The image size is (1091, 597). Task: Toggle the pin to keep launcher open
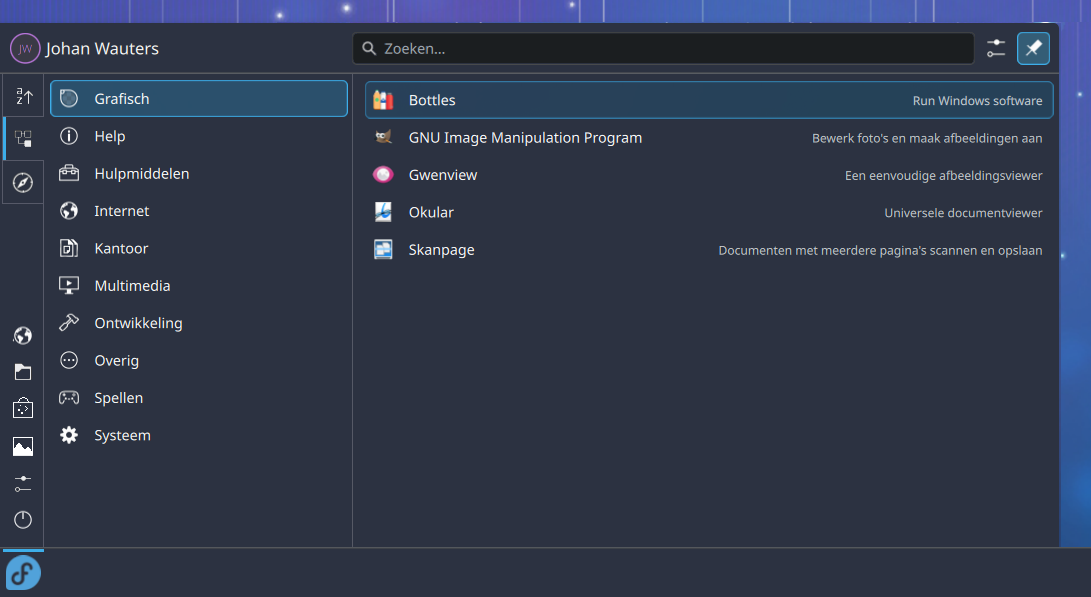pos(1033,48)
